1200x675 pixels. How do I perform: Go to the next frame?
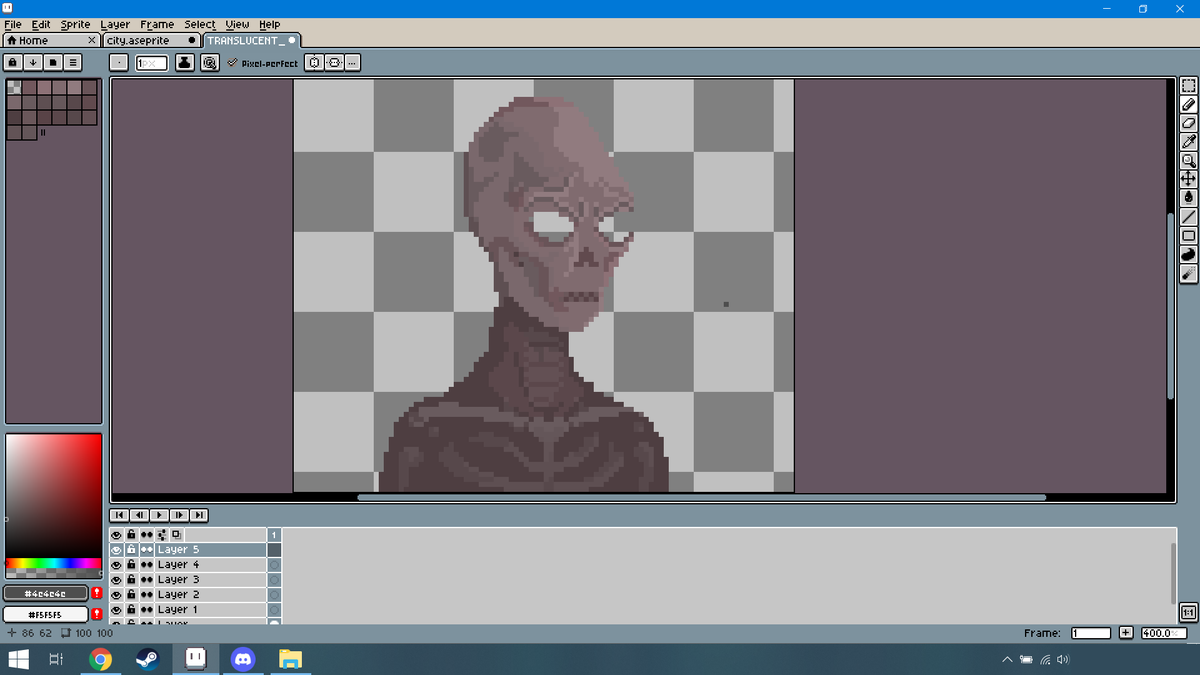tap(179, 515)
